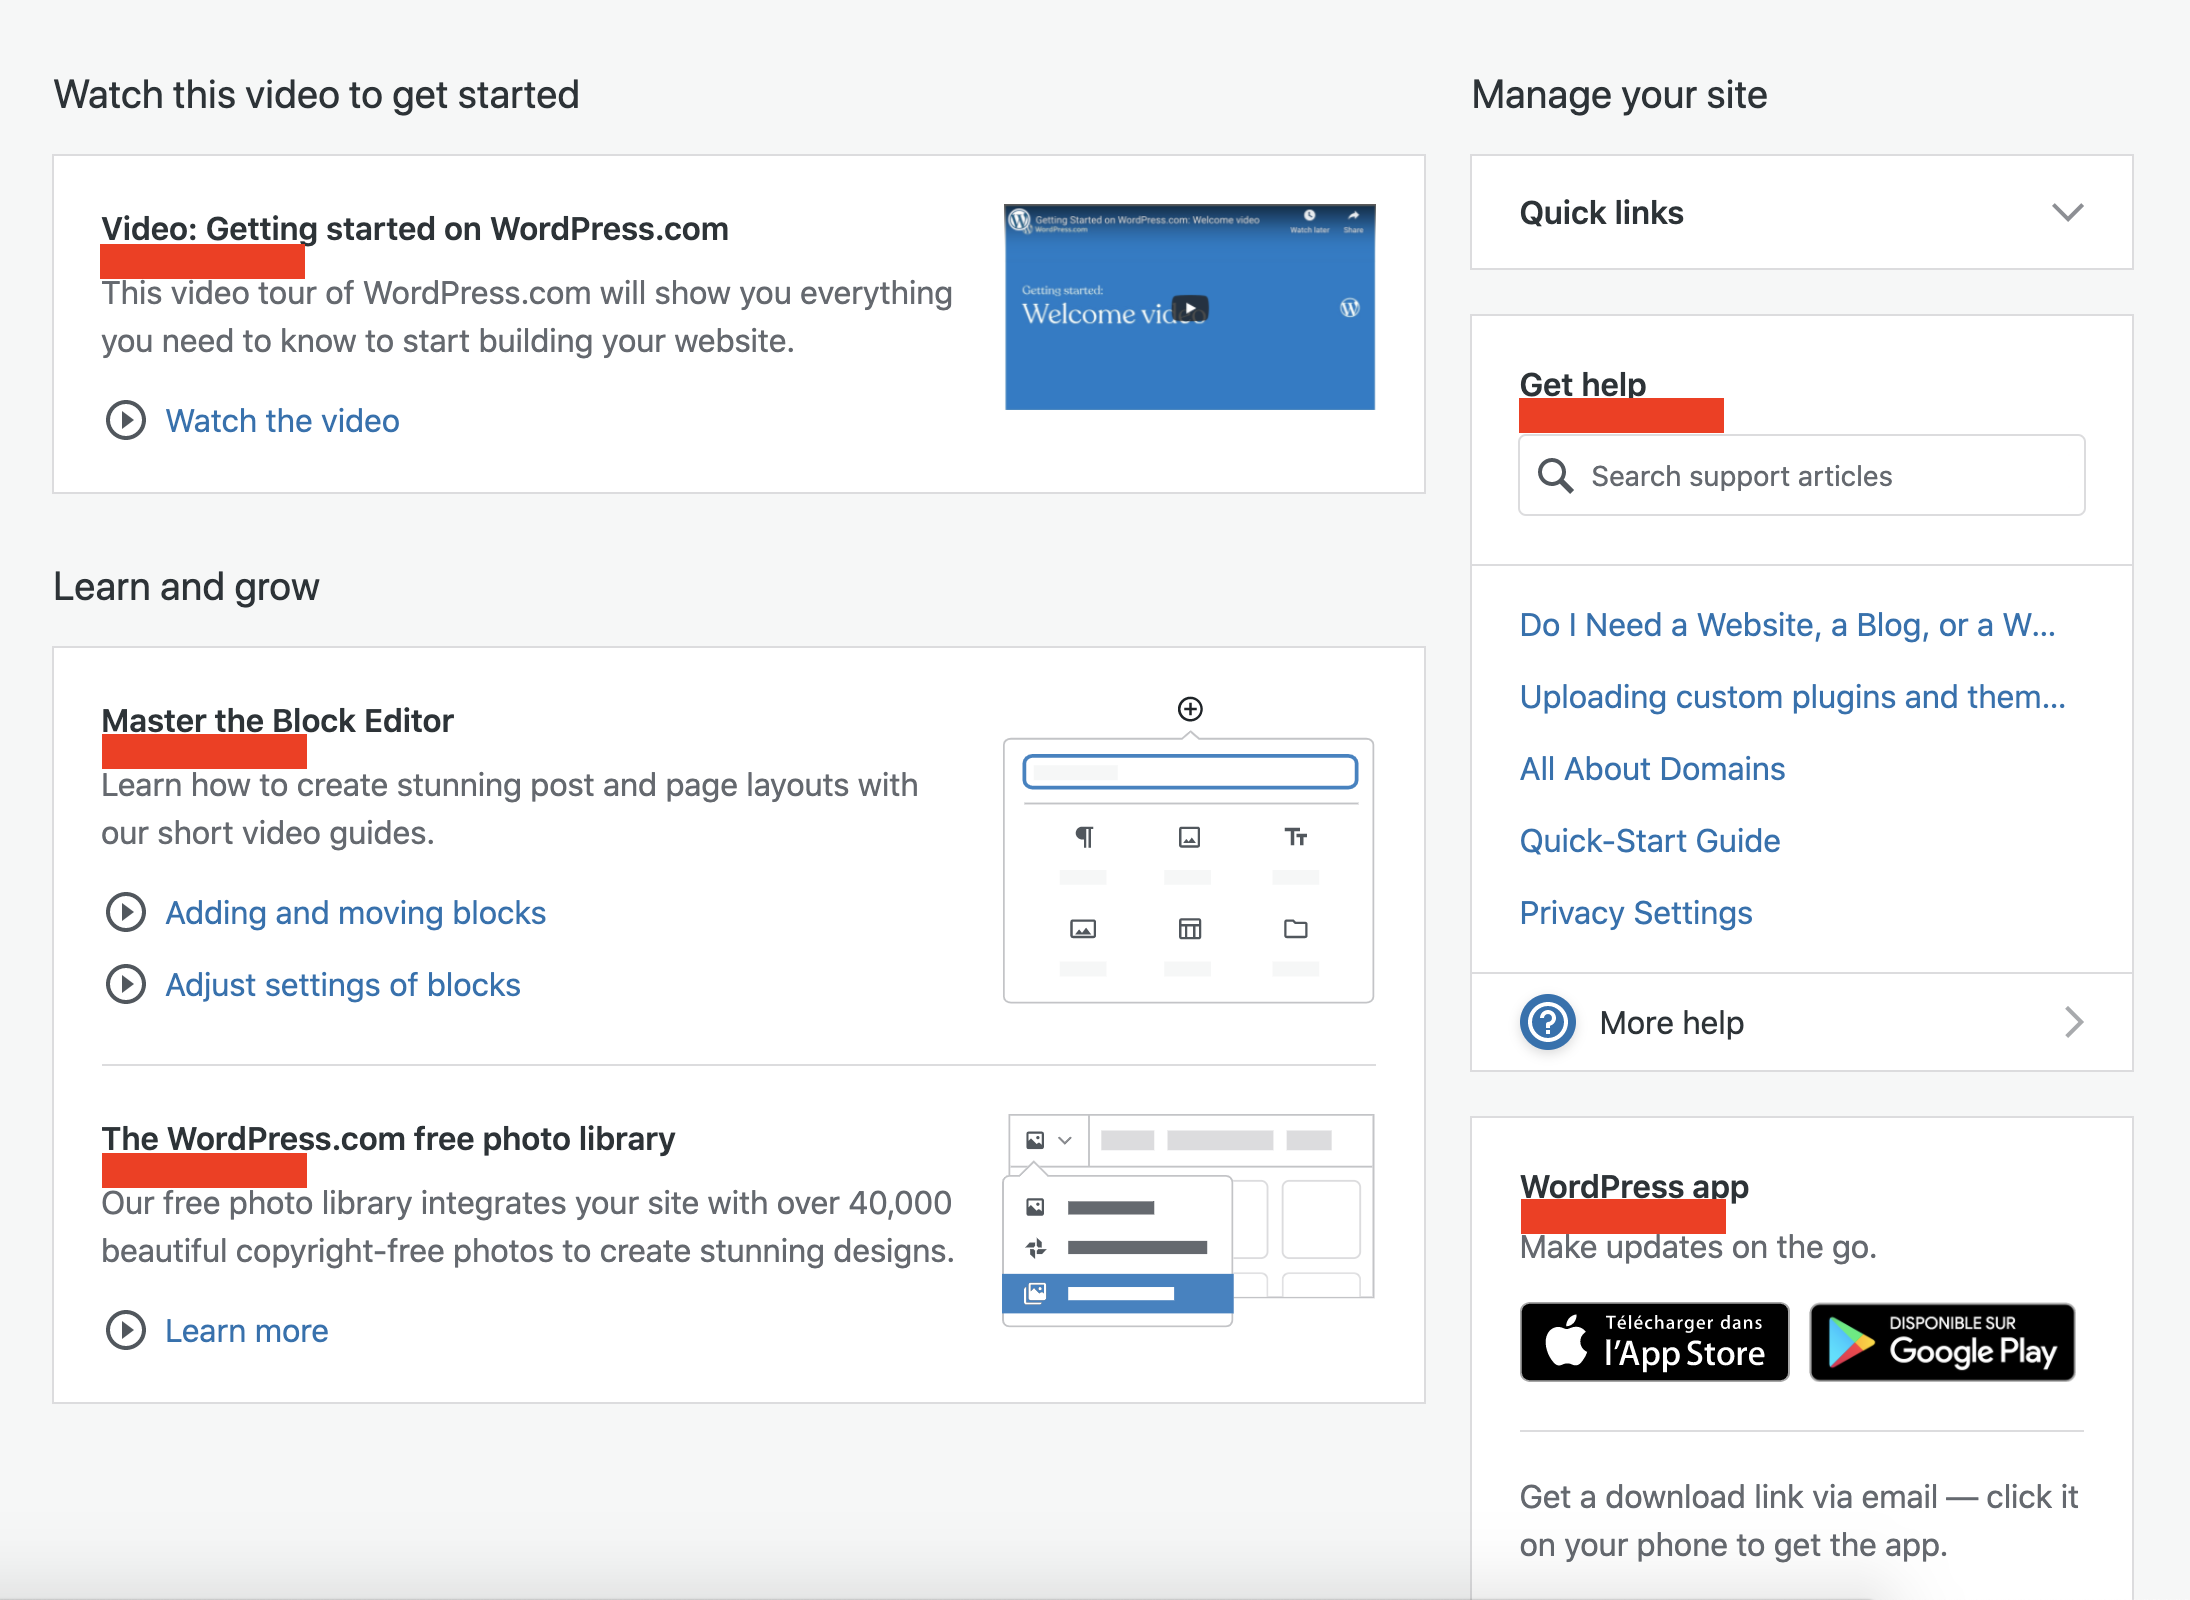Image resolution: width=2190 pixels, height=1600 pixels.
Task: Click the play icon beside Adding and moving blocks
Action: (126, 913)
